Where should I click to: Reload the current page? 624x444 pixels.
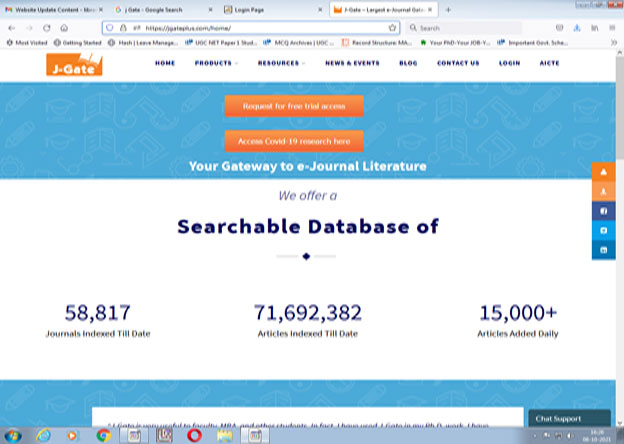click(x=47, y=28)
